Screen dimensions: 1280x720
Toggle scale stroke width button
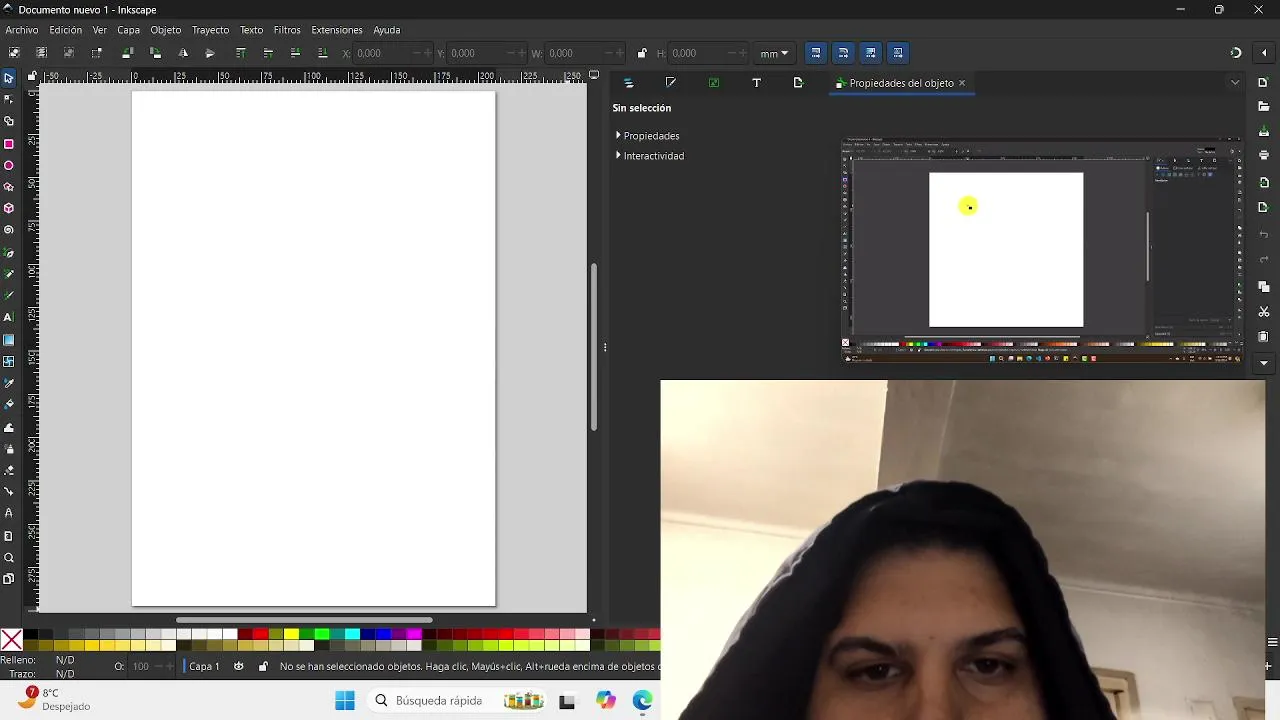pyautogui.click(x=816, y=53)
